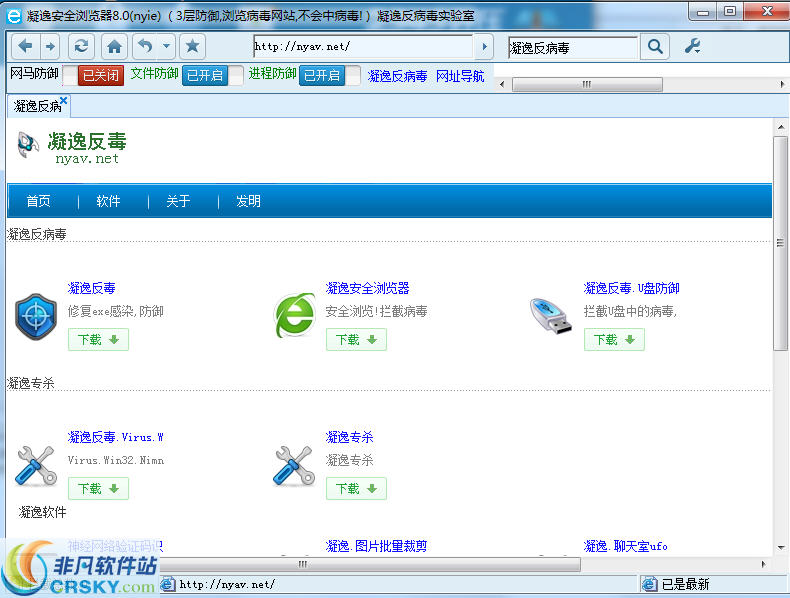
Task: Click the USB drive U盘防御 icon
Action: (551, 316)
